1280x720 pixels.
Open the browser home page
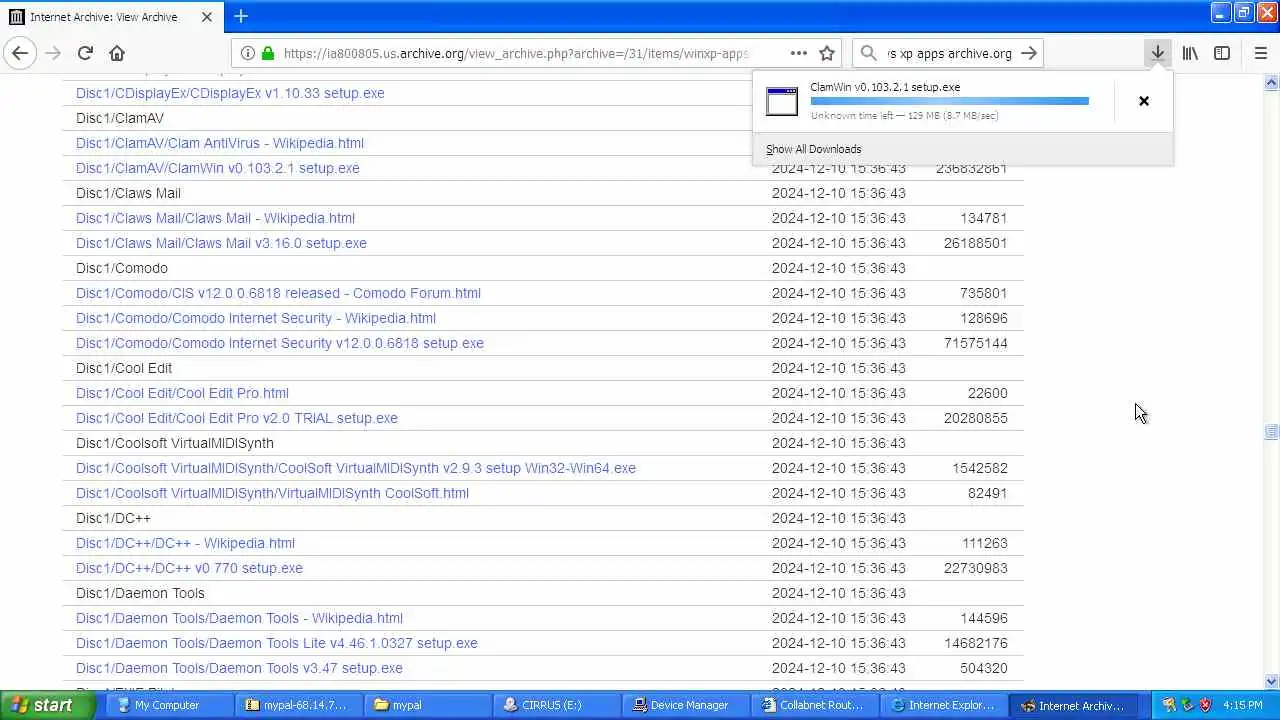tap(117, 53)
